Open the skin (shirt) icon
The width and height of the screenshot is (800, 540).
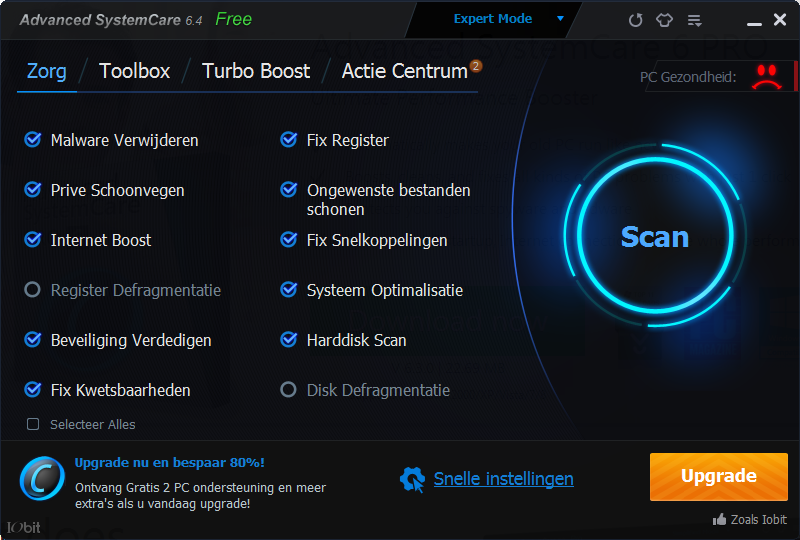664,20
